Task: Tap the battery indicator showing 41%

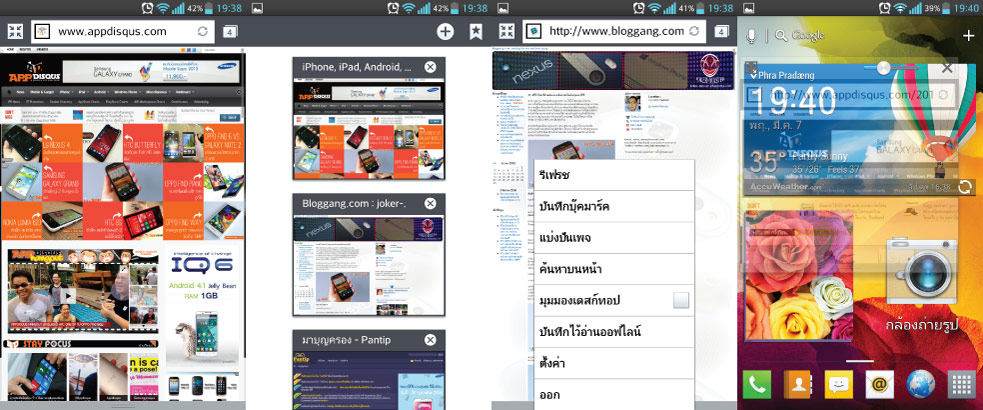Action: click(x=700, y=8)
